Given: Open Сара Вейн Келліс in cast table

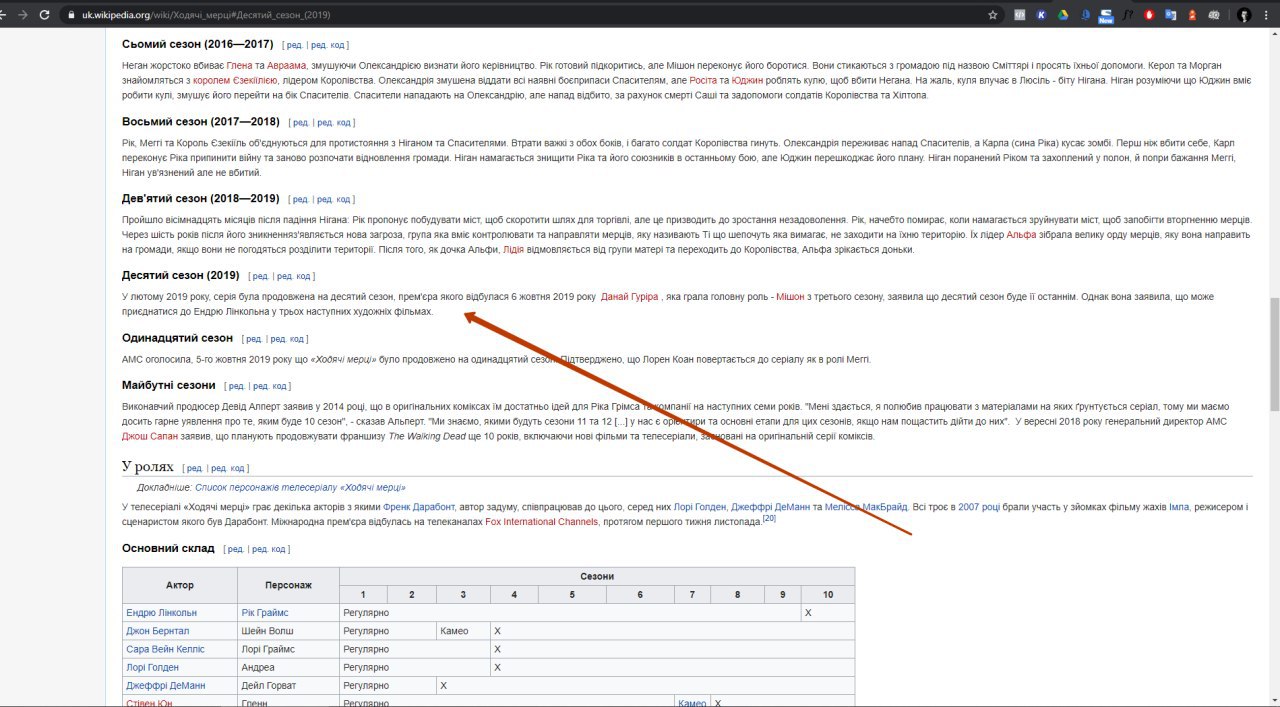Looking at the screenshot, I should [165, 649].
